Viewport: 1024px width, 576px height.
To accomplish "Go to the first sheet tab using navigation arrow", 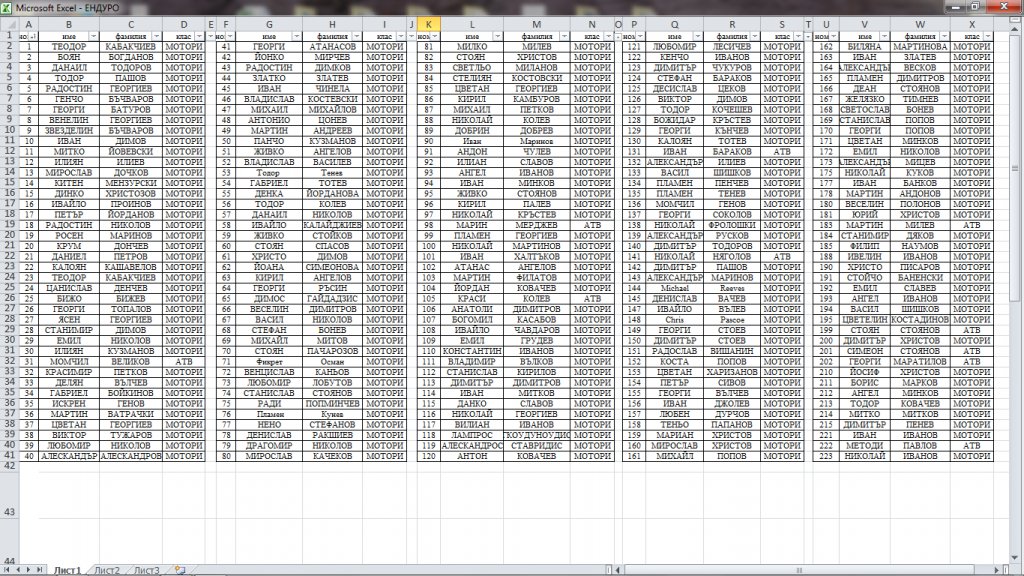I will pos(7,570).
